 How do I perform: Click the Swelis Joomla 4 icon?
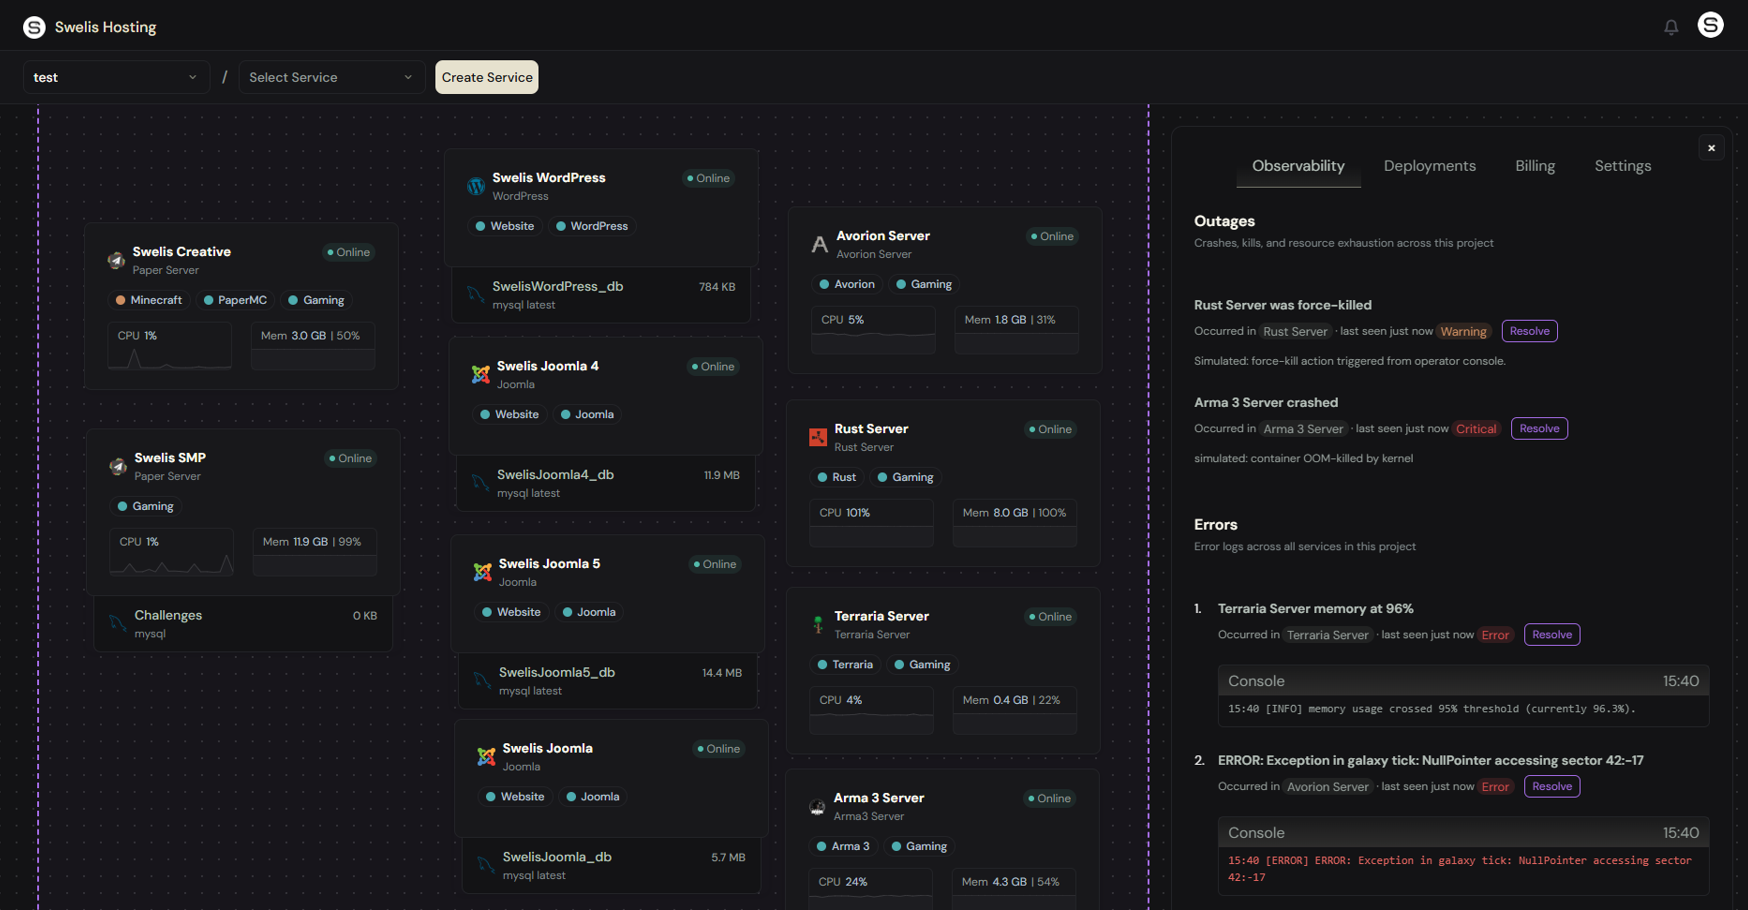[481, 375]
